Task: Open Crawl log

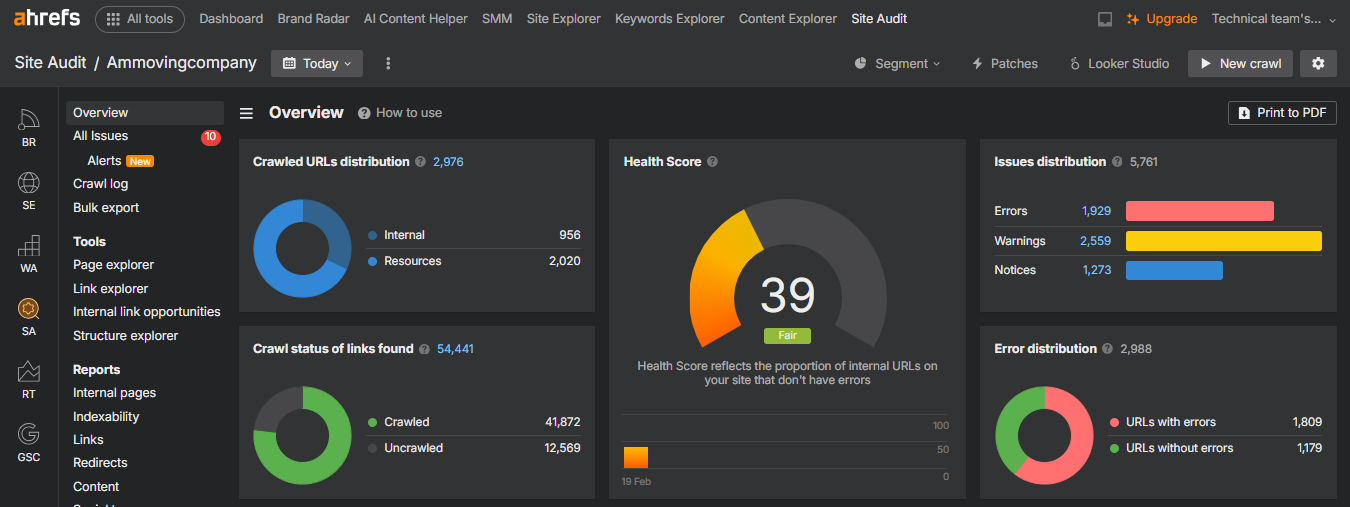Action: click(x=100, y=184)
